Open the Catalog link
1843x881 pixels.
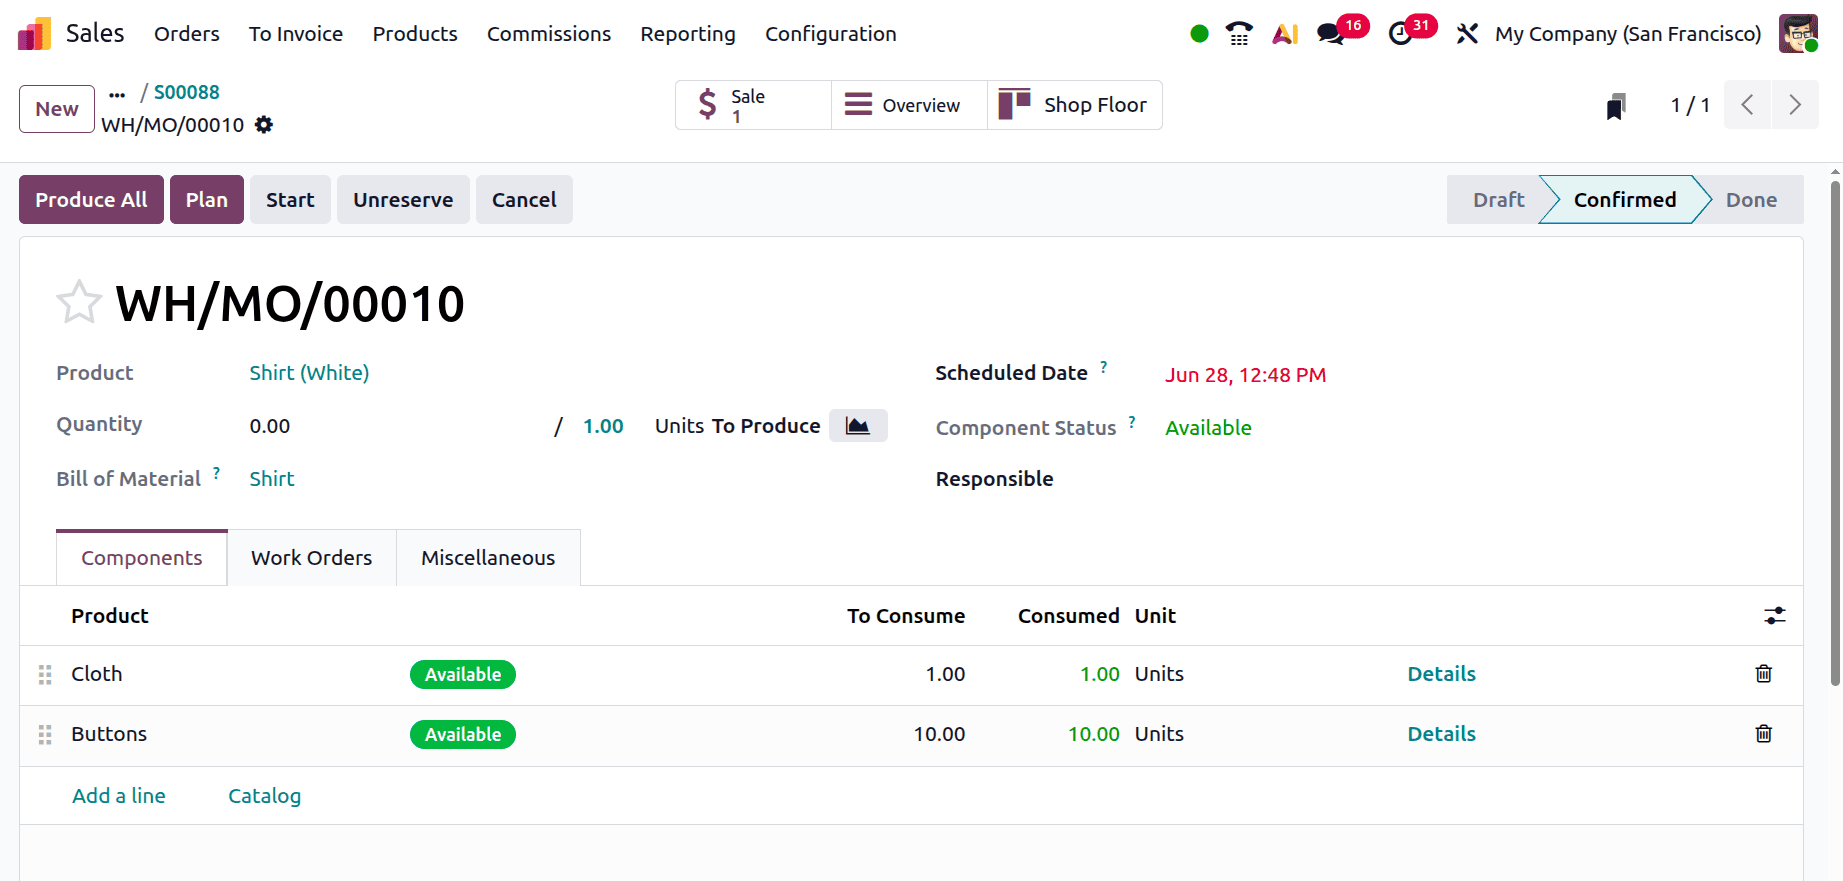[264, 796]
